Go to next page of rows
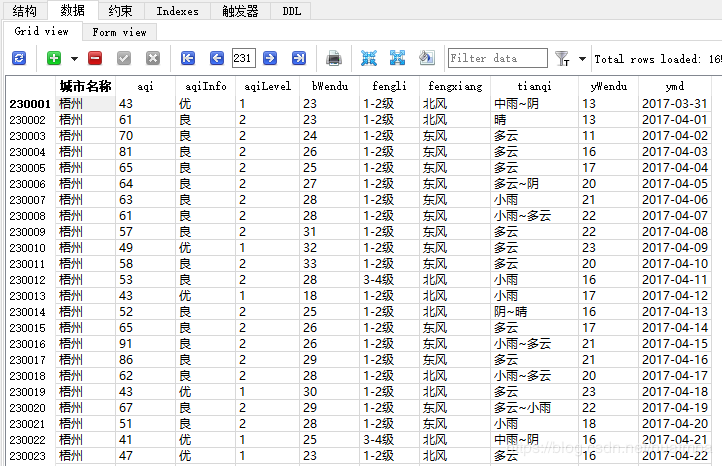The height and width of the screenshot is (466, 722). (270, 58)
